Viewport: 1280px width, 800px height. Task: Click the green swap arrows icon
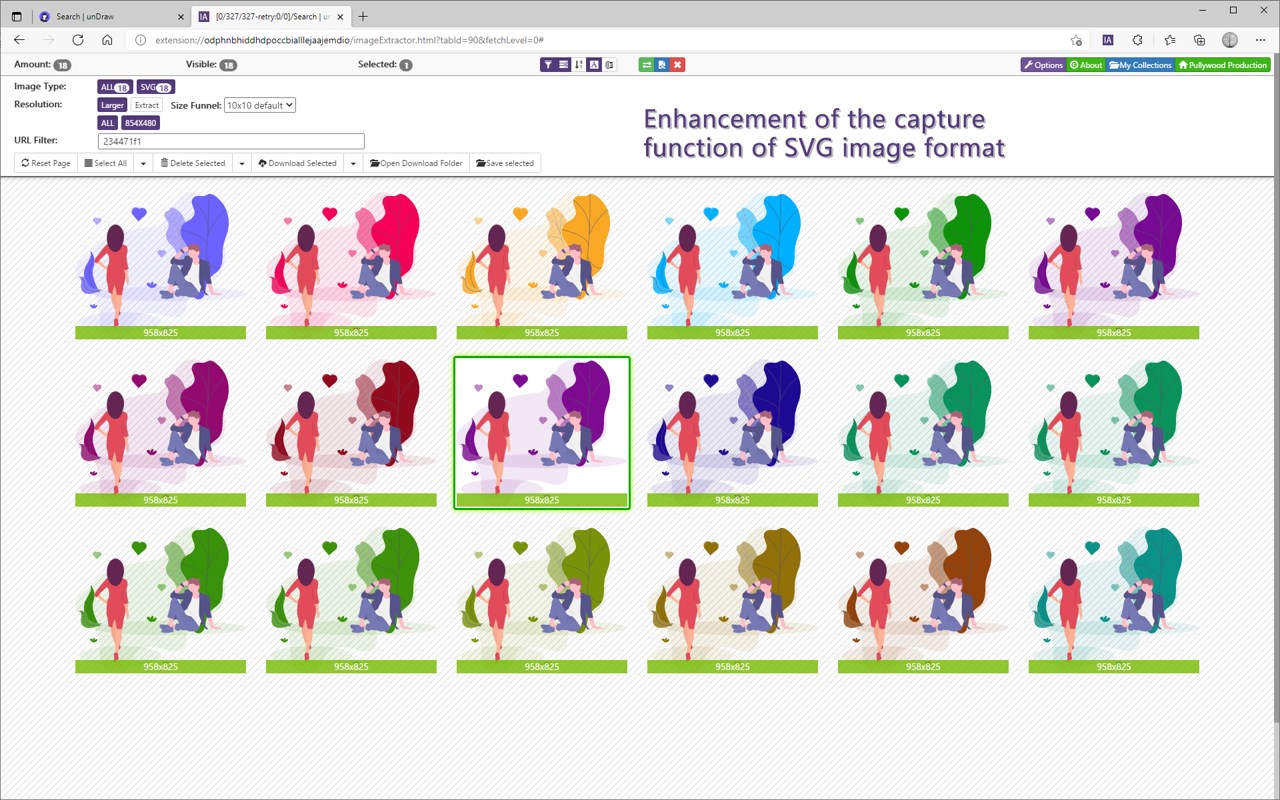coord(647,65)
